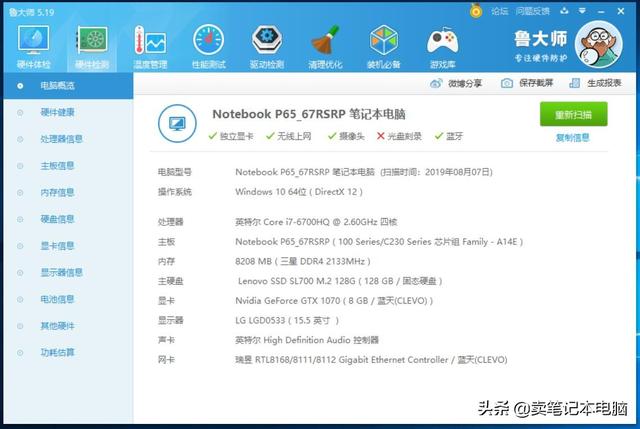Open the 硬件体检 hardware checkup icon
The width and height of the screenshot is (640, 429).
tap(33, 44)
